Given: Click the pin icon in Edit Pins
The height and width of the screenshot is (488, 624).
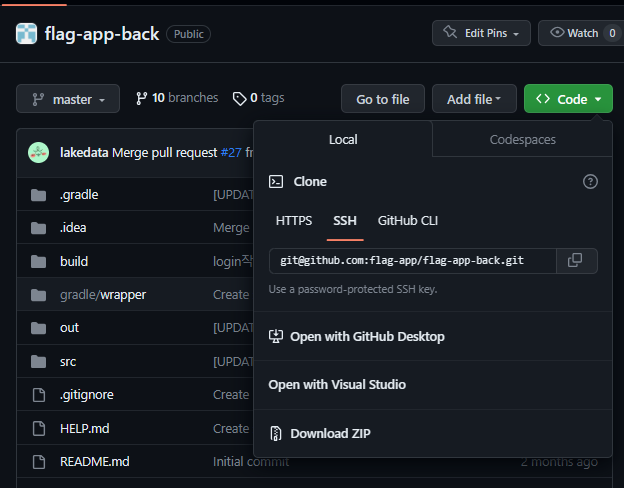Looking at the screenshot, I should (x=450, y=32).
